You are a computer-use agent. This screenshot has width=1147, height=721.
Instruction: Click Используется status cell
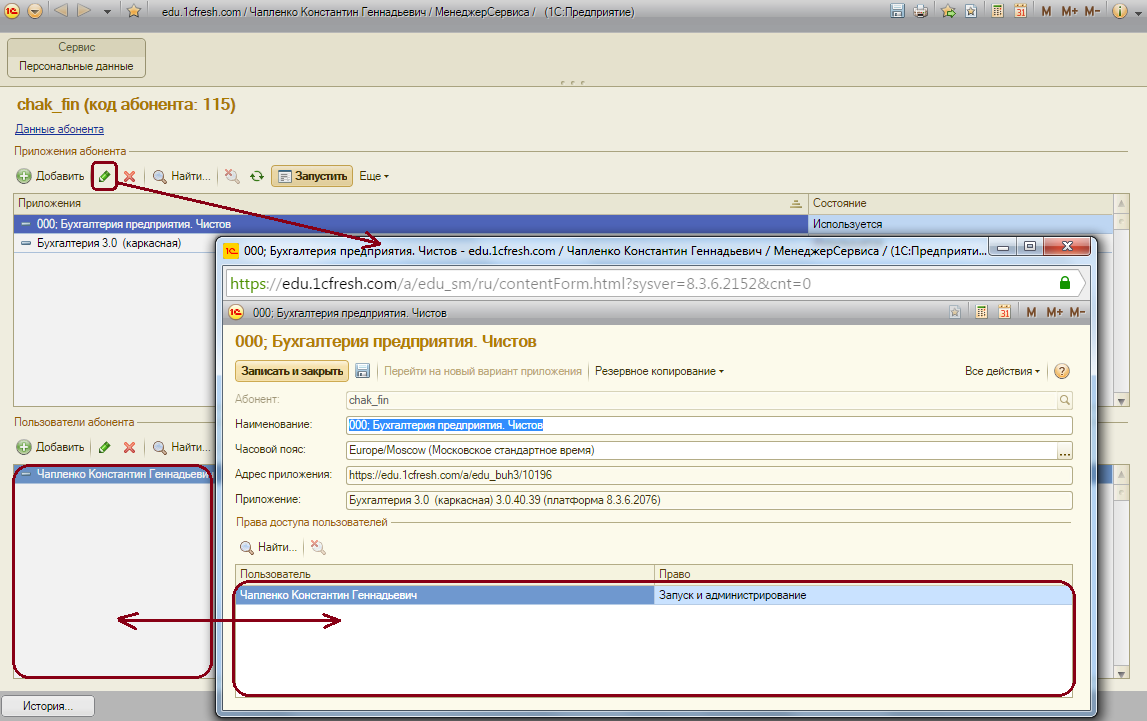coord(960,224)
